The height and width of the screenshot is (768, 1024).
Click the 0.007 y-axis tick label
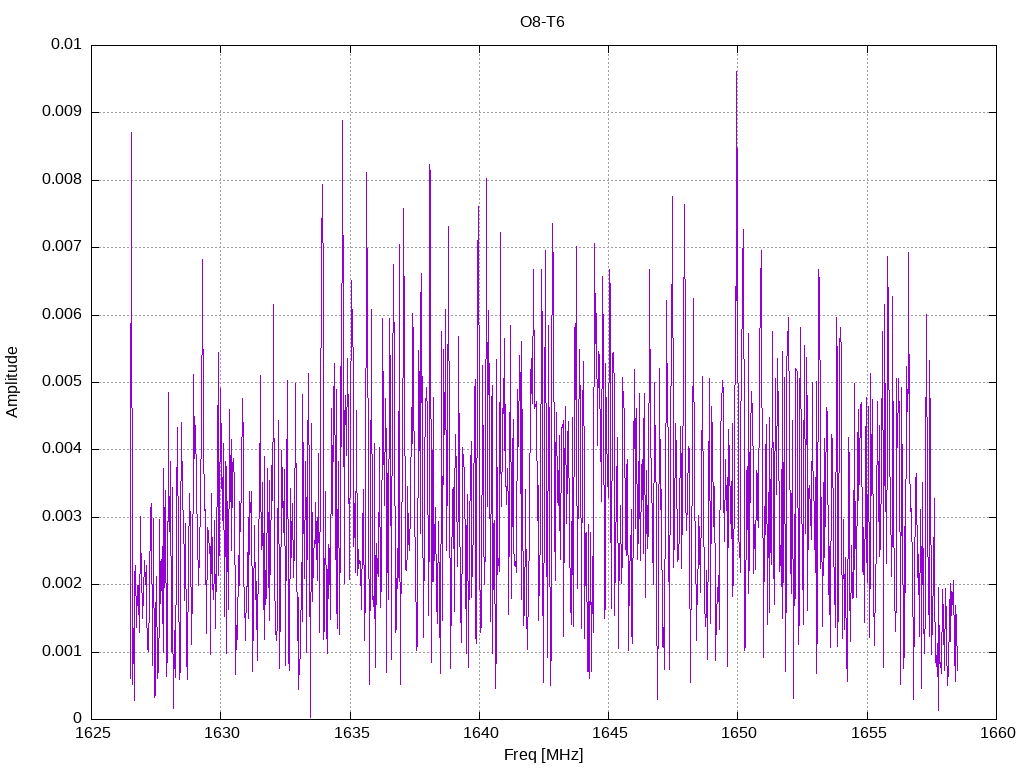[61, 246]
